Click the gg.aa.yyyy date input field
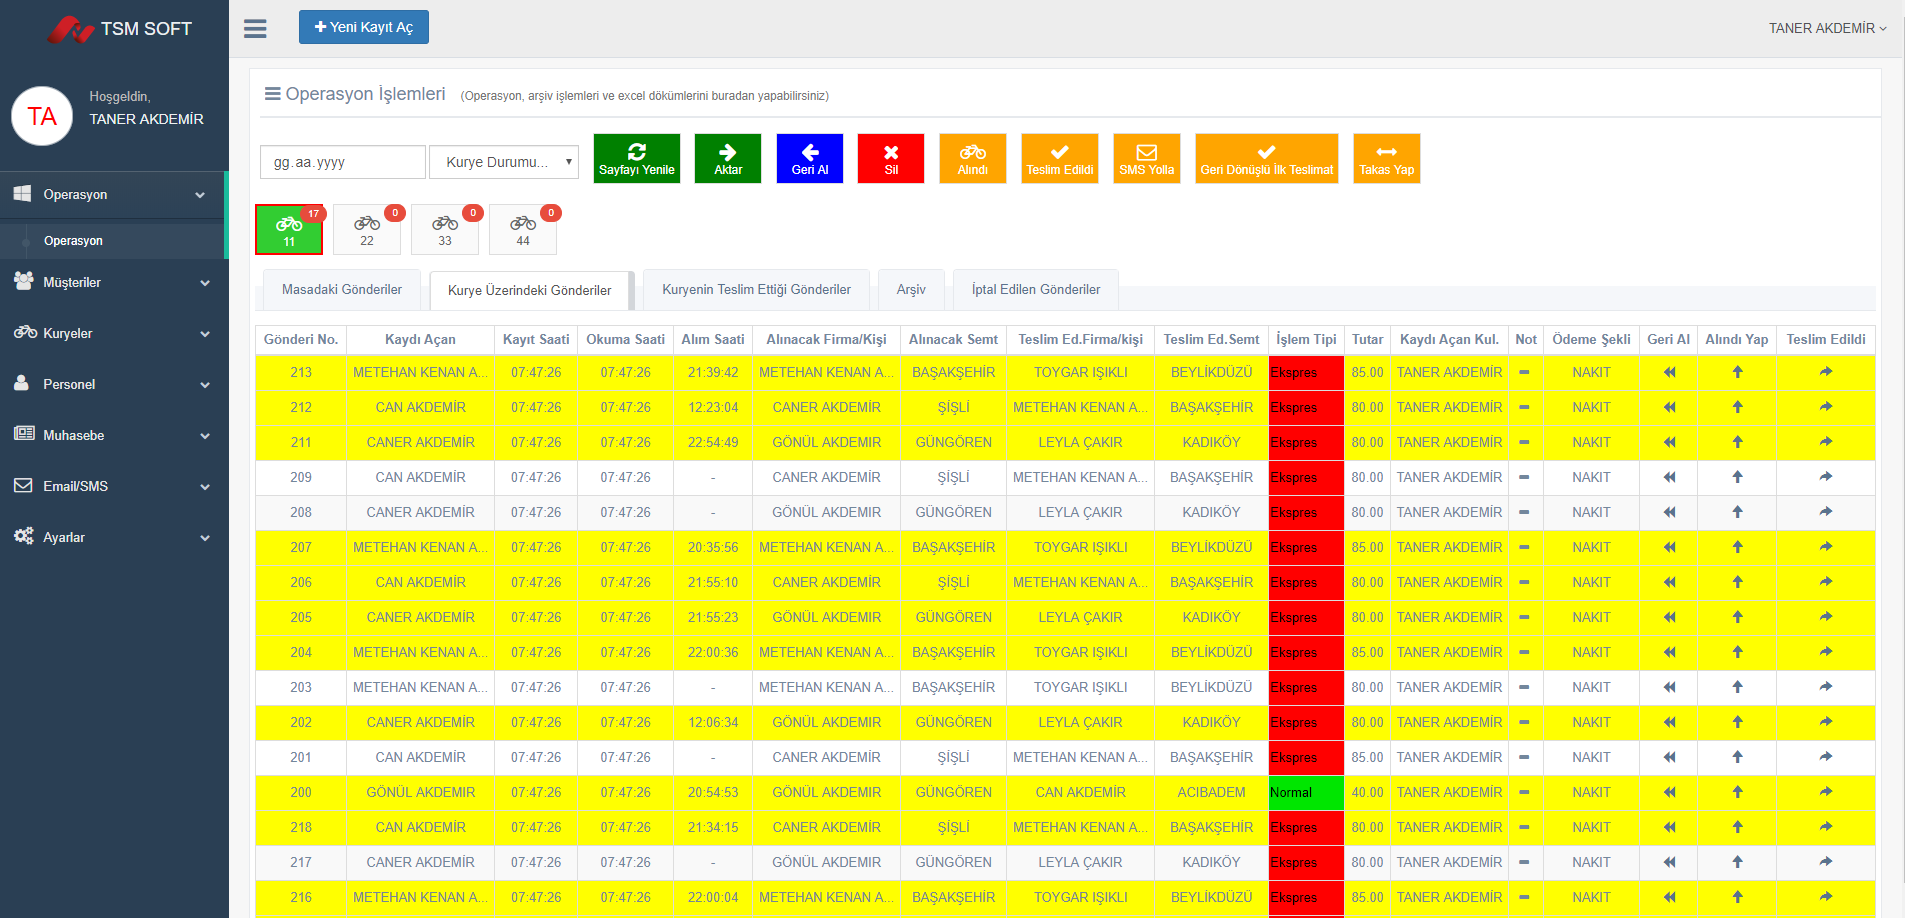 tap(342, 162)
